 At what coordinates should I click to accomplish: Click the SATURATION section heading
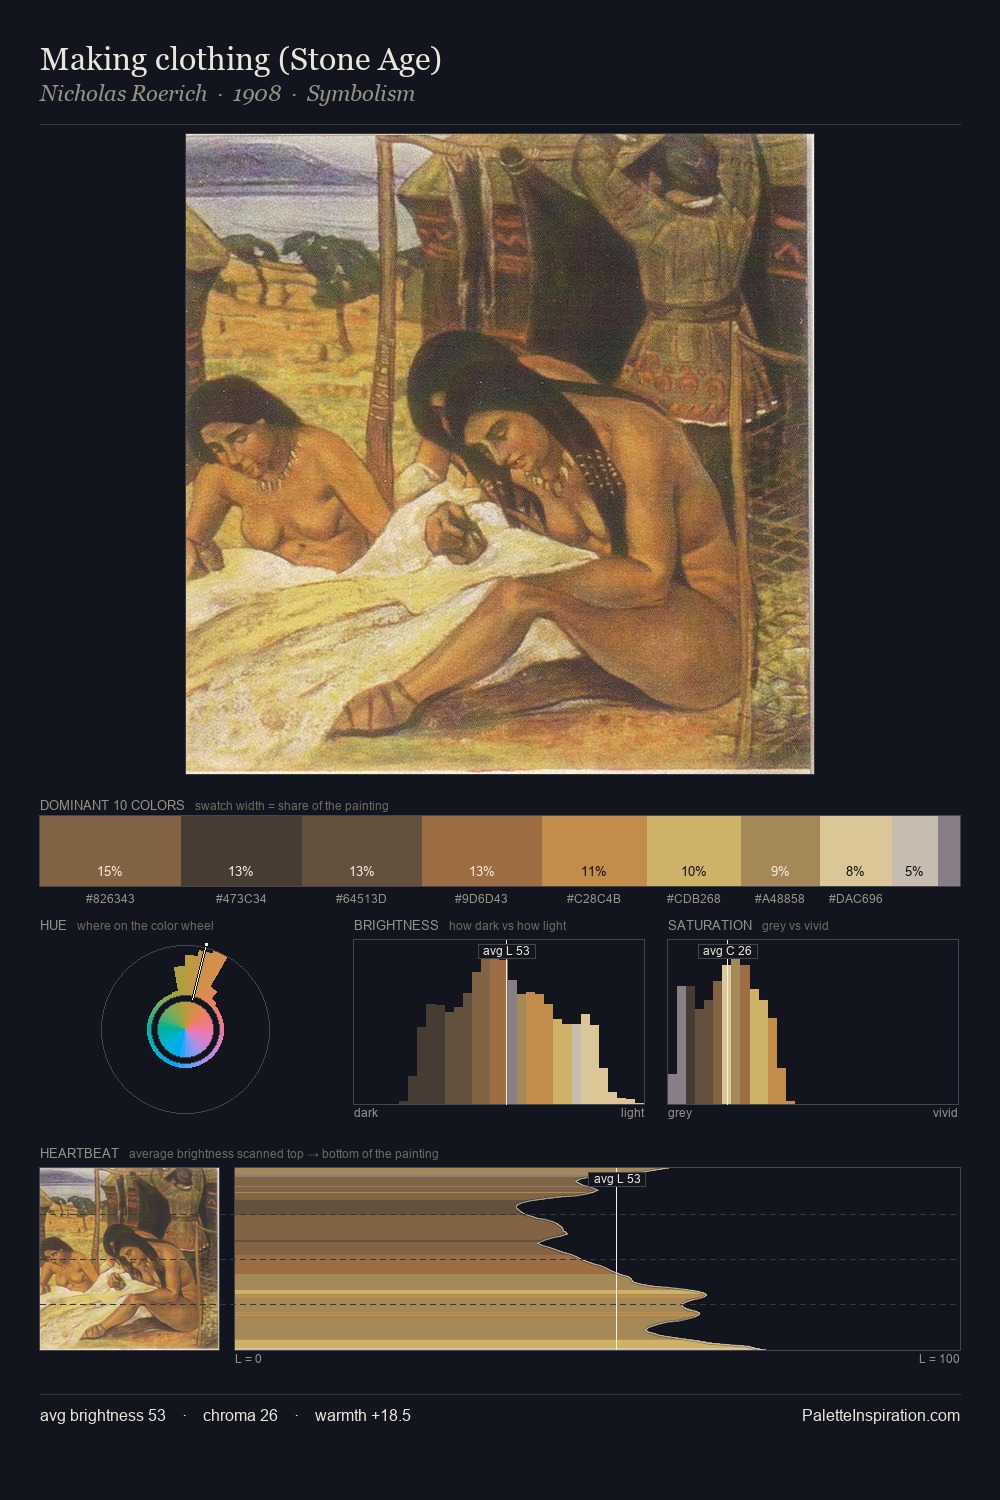coord(710,925)
